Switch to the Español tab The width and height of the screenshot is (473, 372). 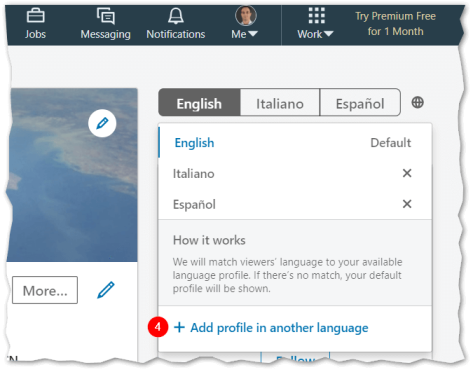click(x=360, y=103)
